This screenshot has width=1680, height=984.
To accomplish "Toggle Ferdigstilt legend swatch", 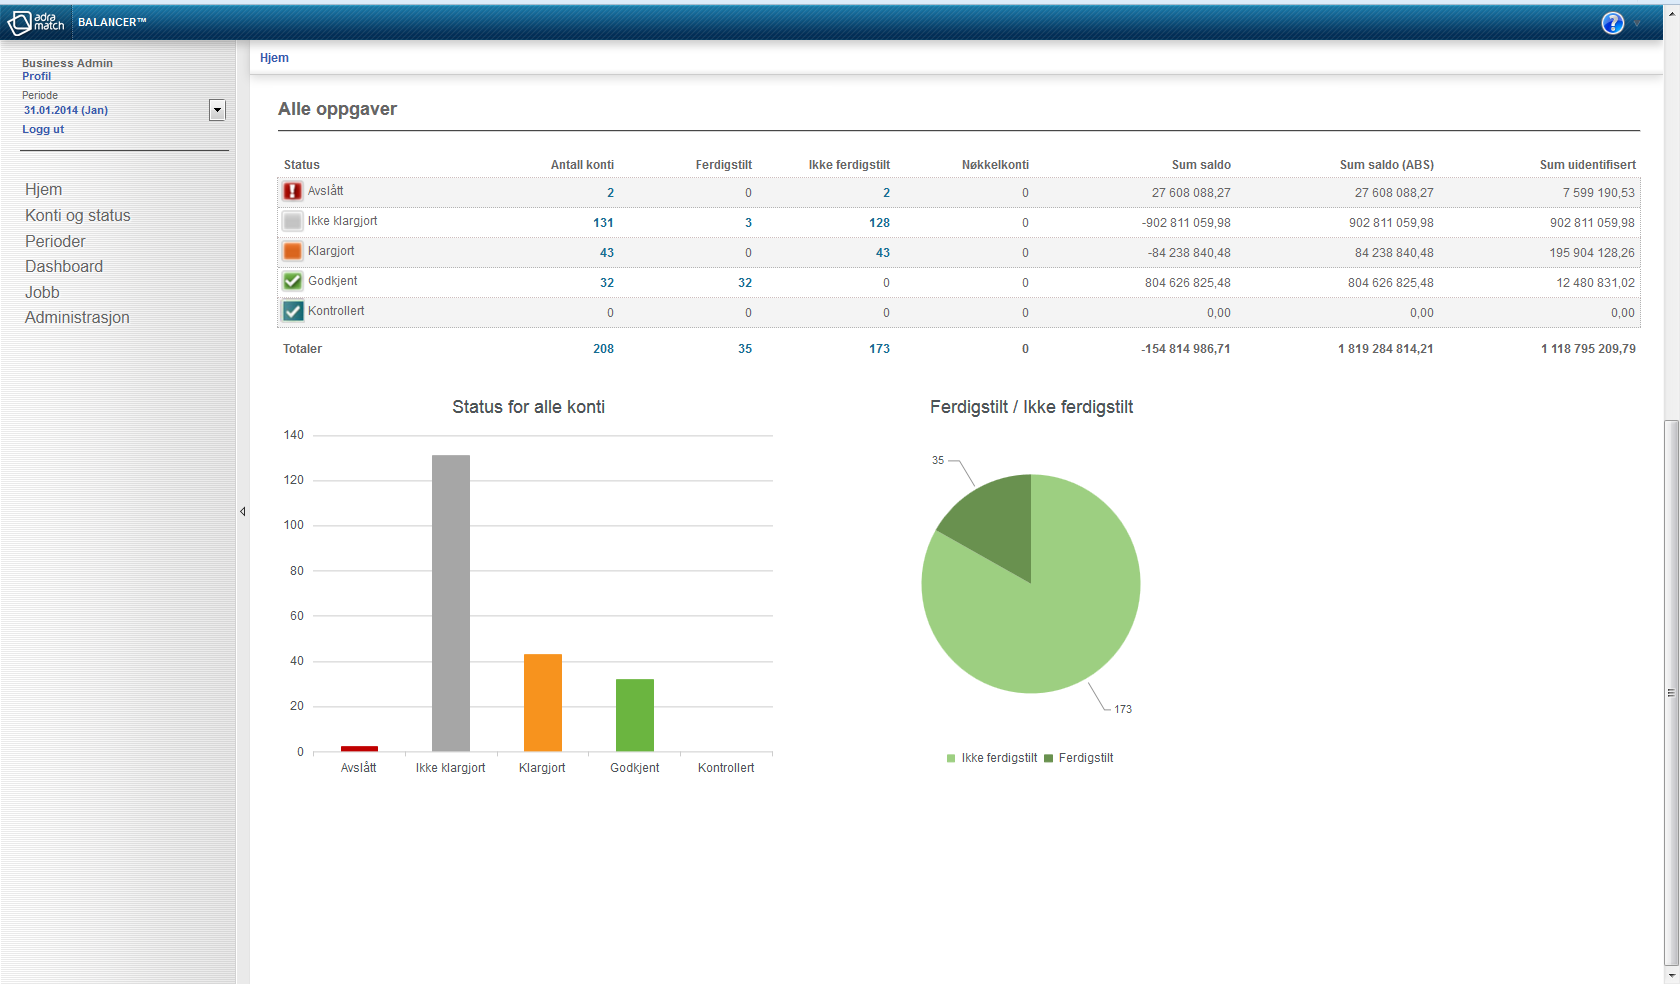I will [1048, 758].
